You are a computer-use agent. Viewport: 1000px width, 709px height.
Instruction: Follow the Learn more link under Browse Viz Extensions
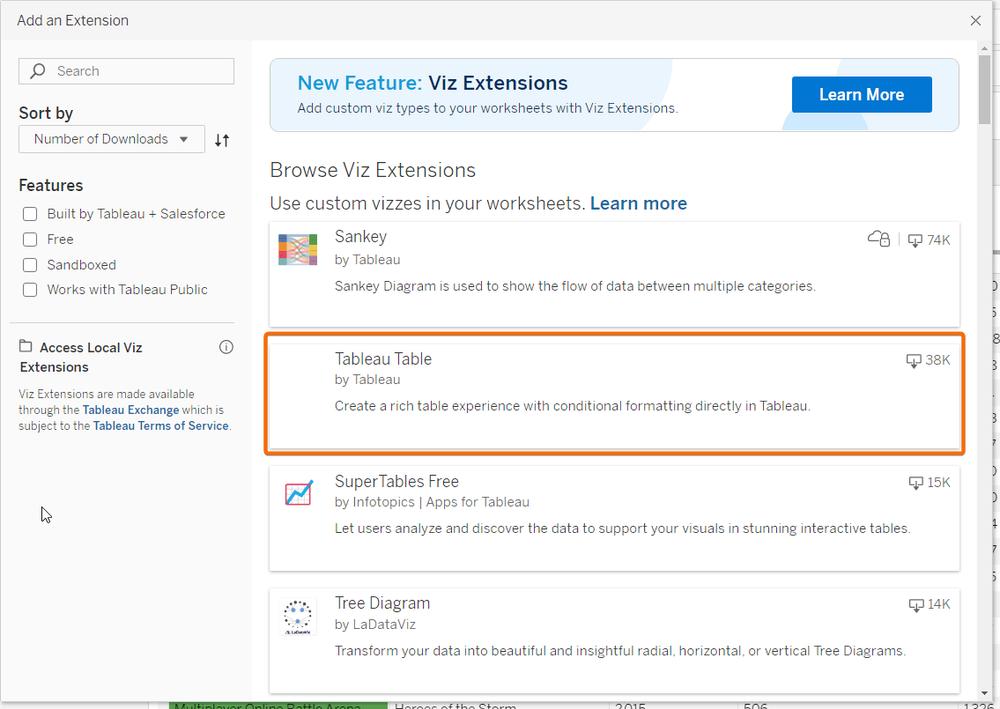638,203
